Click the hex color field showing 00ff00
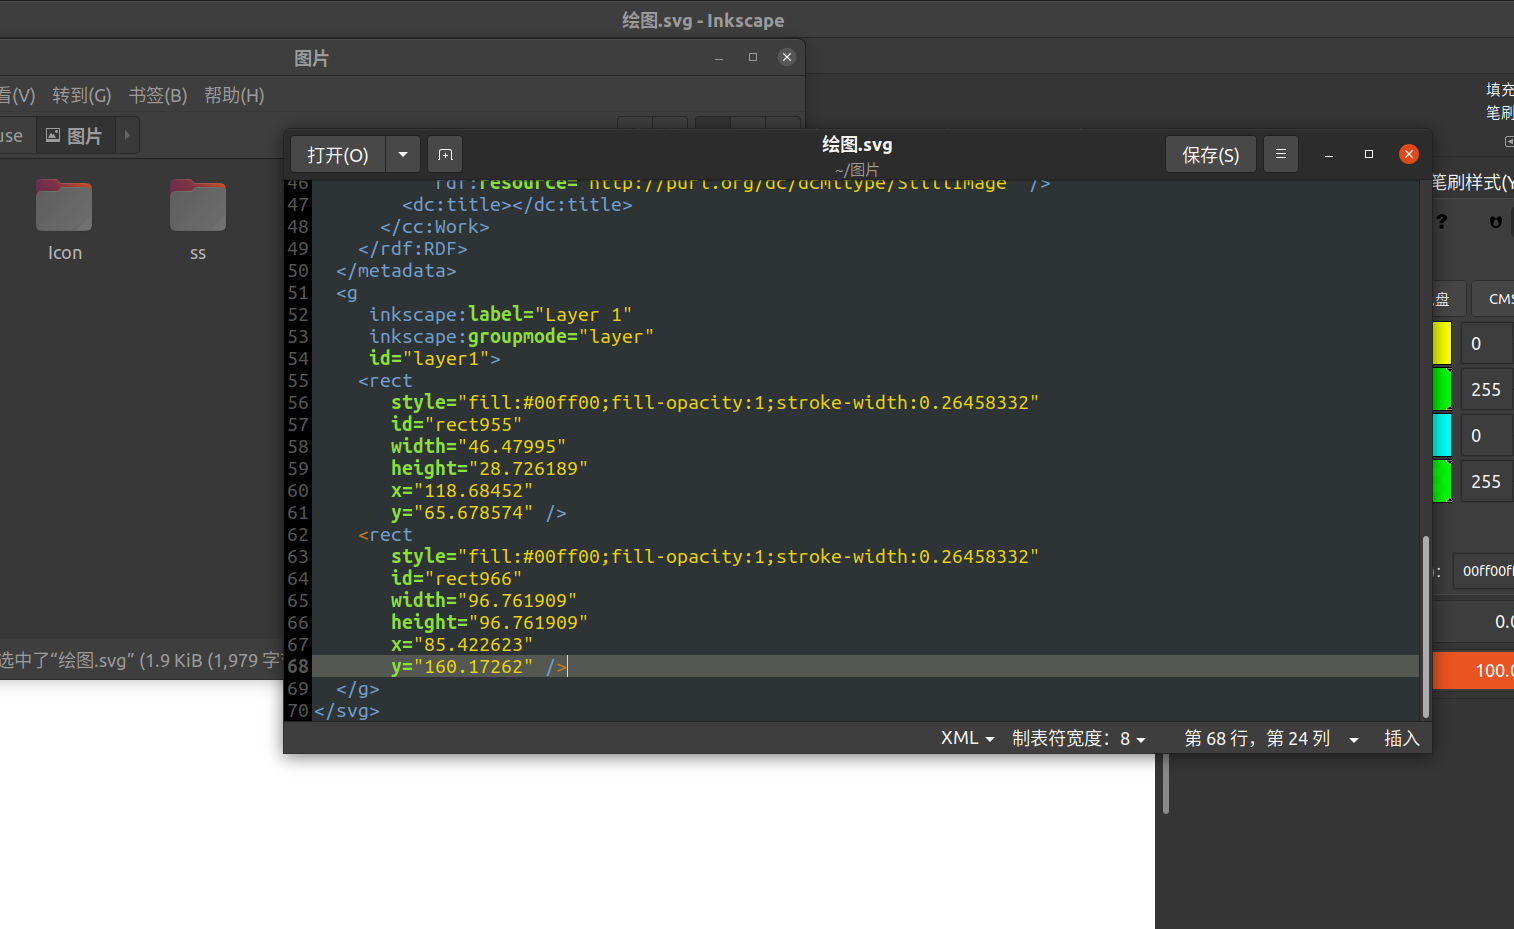 1486,571
